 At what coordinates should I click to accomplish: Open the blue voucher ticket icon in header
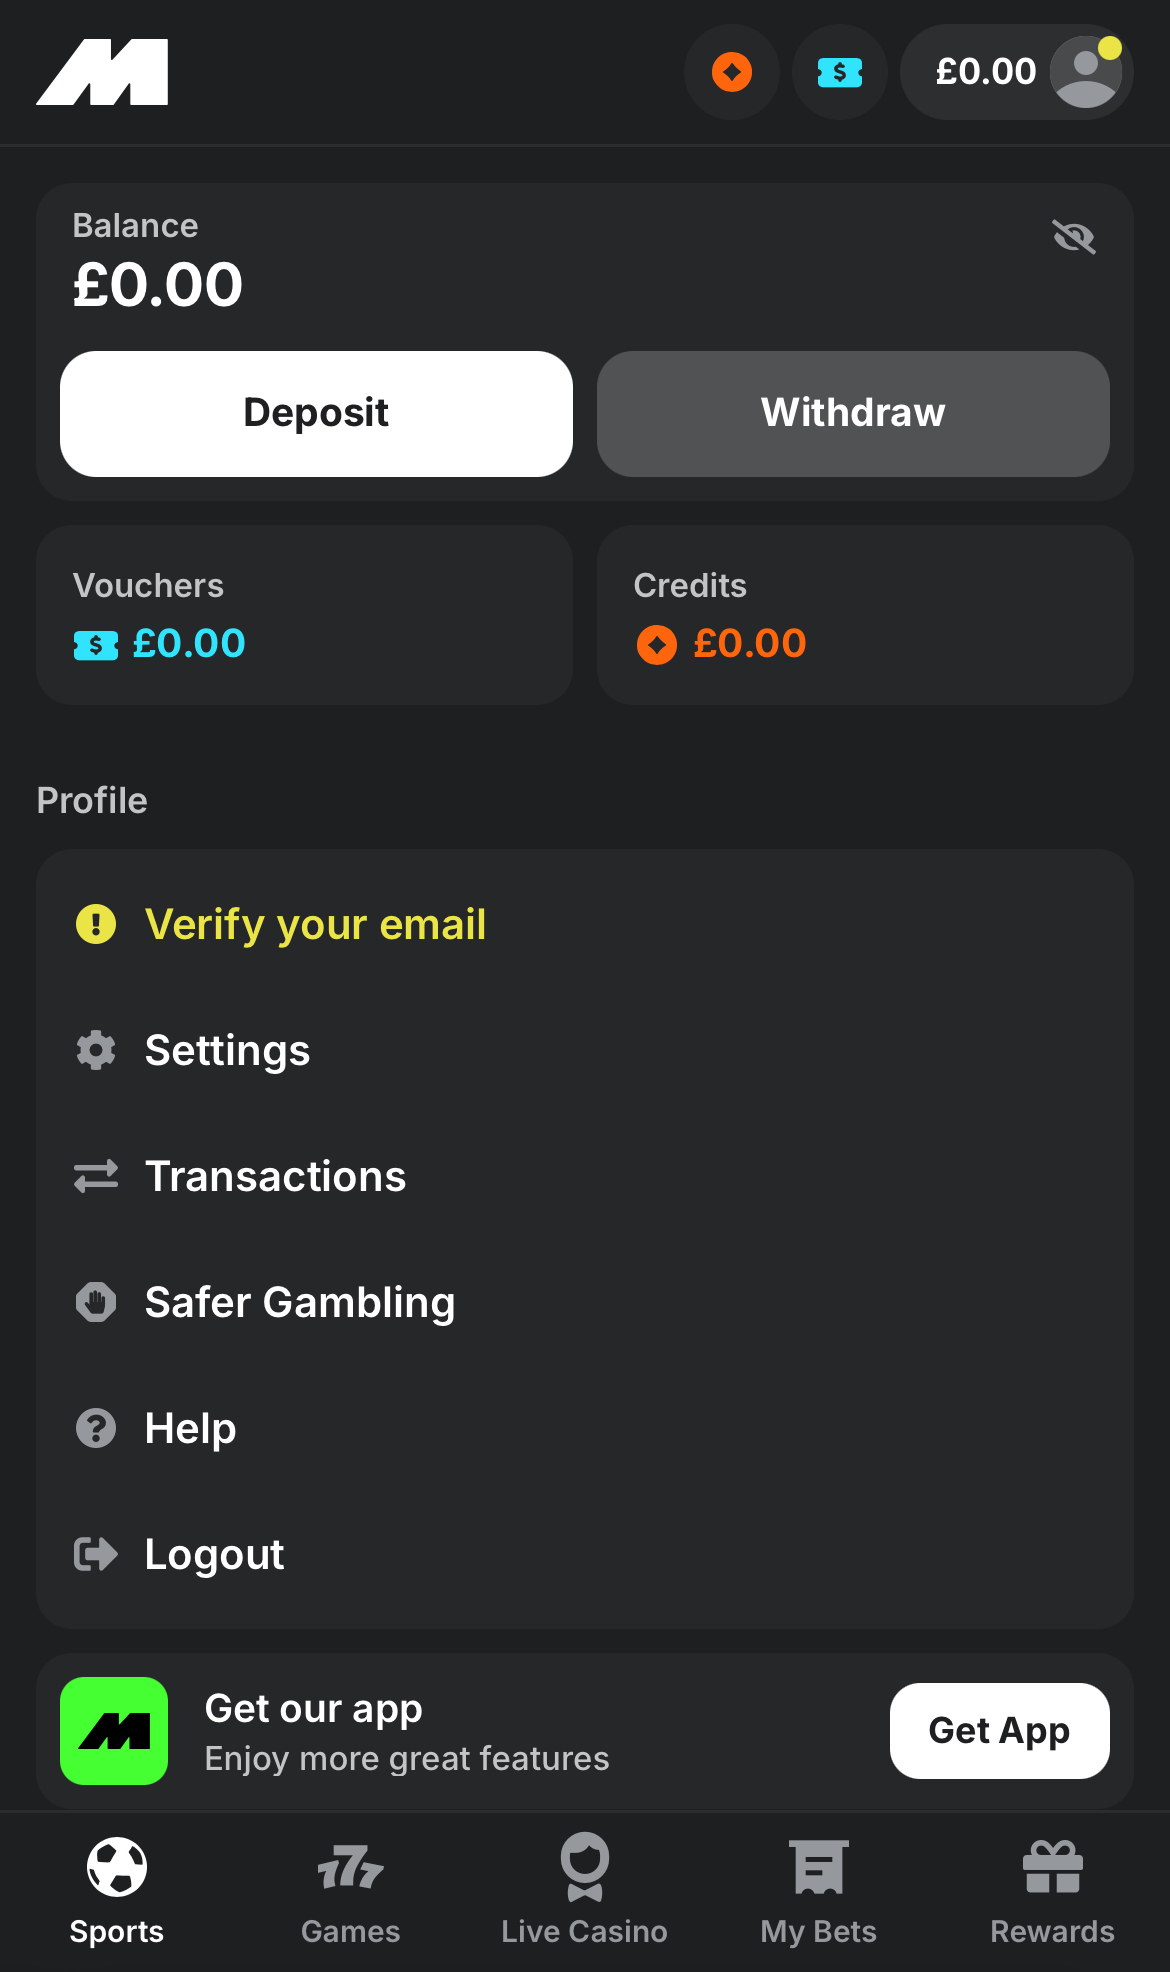tap(840, 72)
